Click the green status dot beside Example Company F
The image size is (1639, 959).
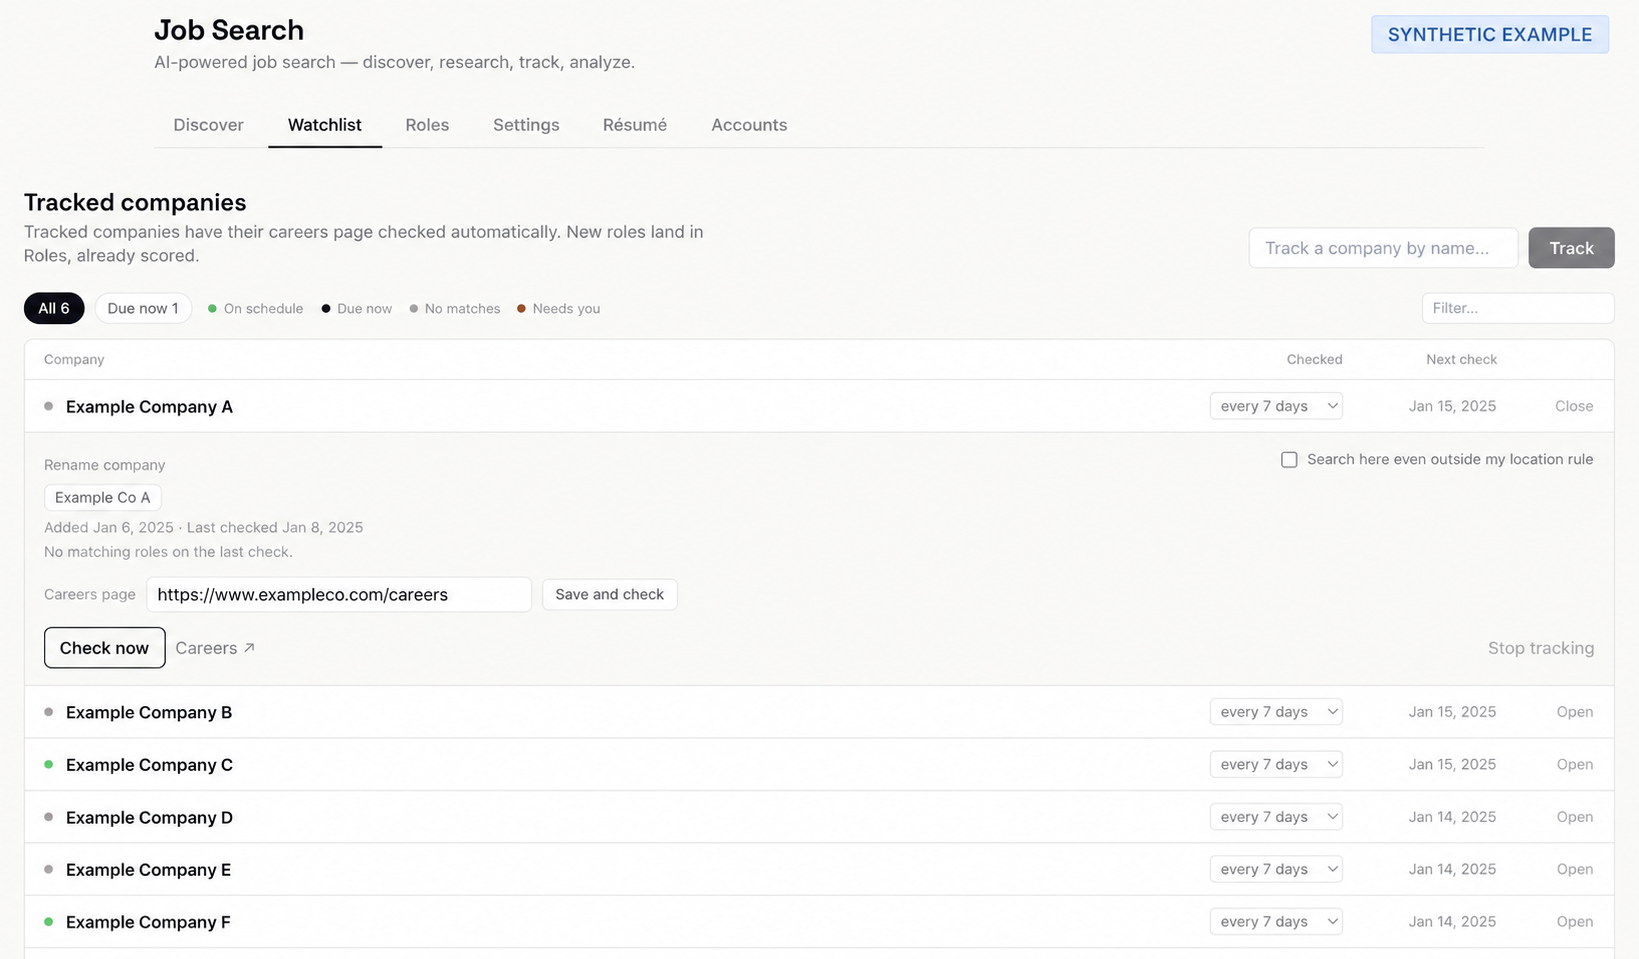point(48,921)
